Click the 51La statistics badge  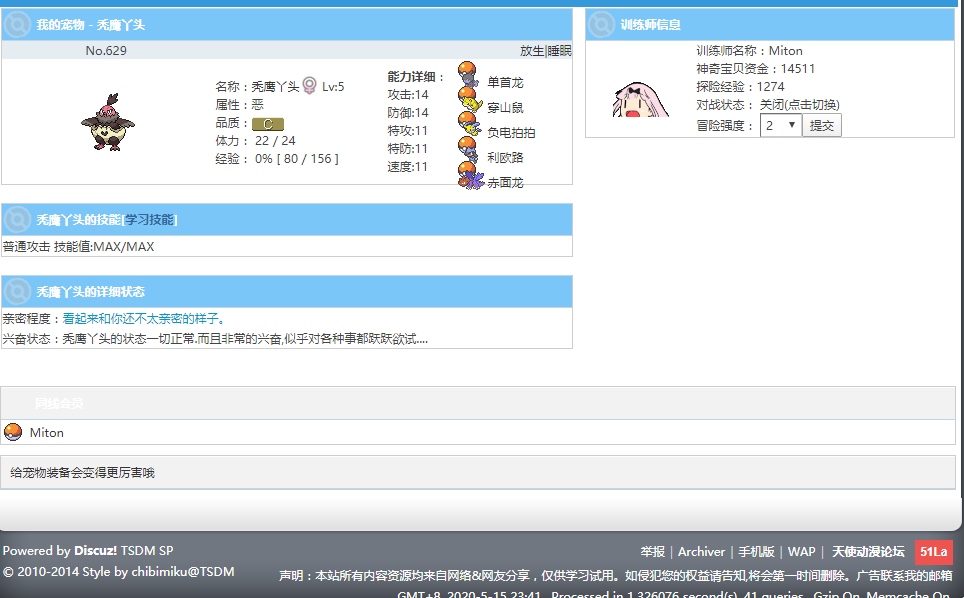point(933,551)
